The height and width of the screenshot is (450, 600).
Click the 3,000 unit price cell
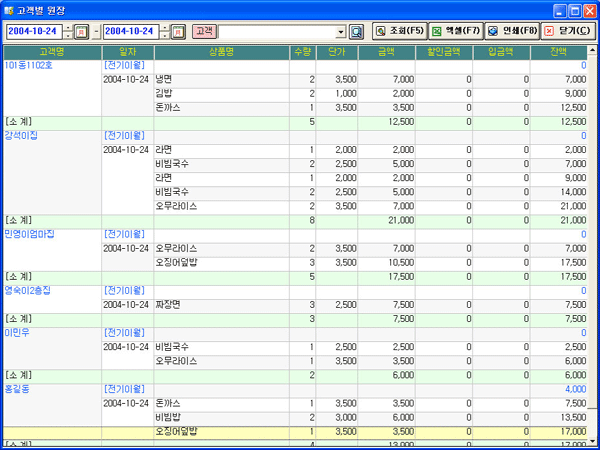pos(337,417)
